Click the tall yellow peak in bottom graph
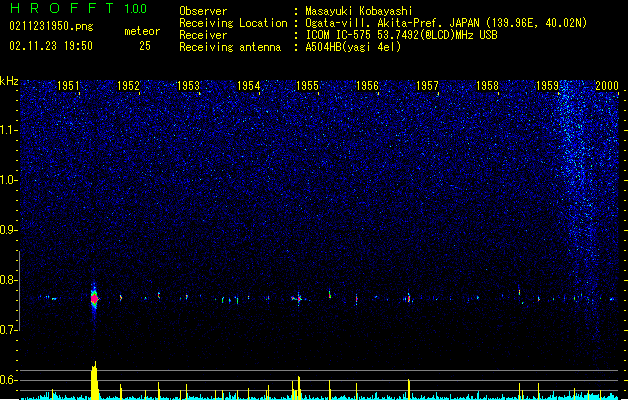The height and width of the screenshot is (400, 629). [94, 380]
